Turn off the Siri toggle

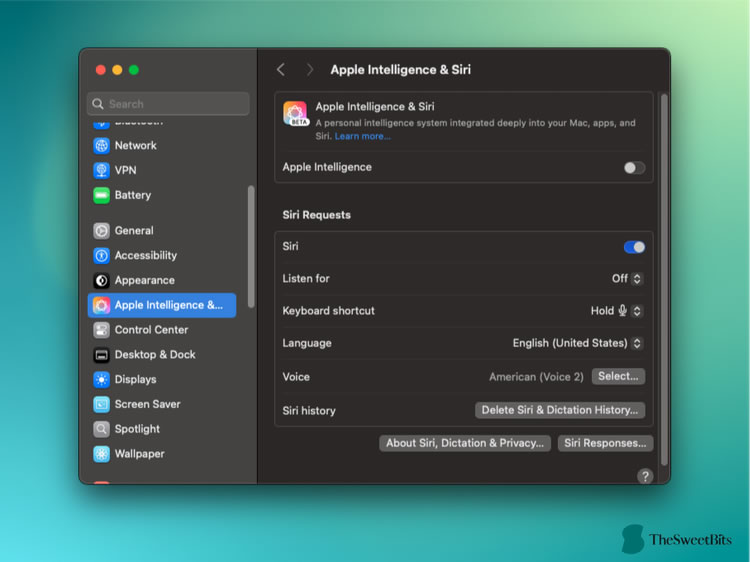tap(634, 247)
